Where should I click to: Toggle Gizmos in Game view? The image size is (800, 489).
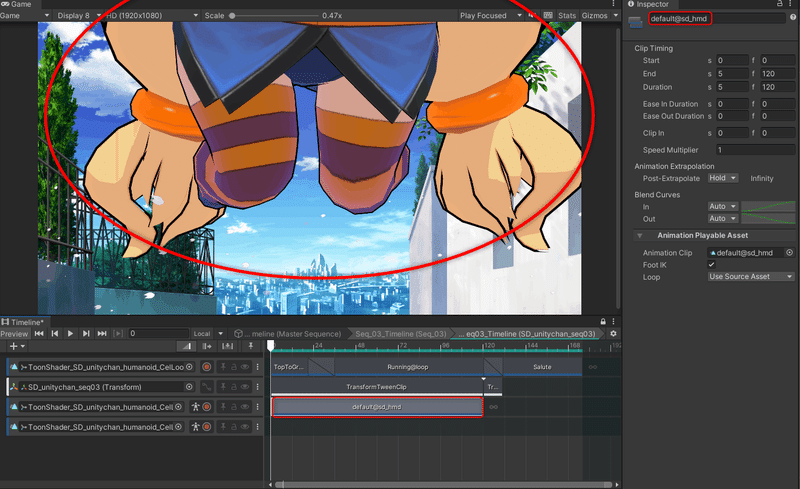(x=594, y=15)
